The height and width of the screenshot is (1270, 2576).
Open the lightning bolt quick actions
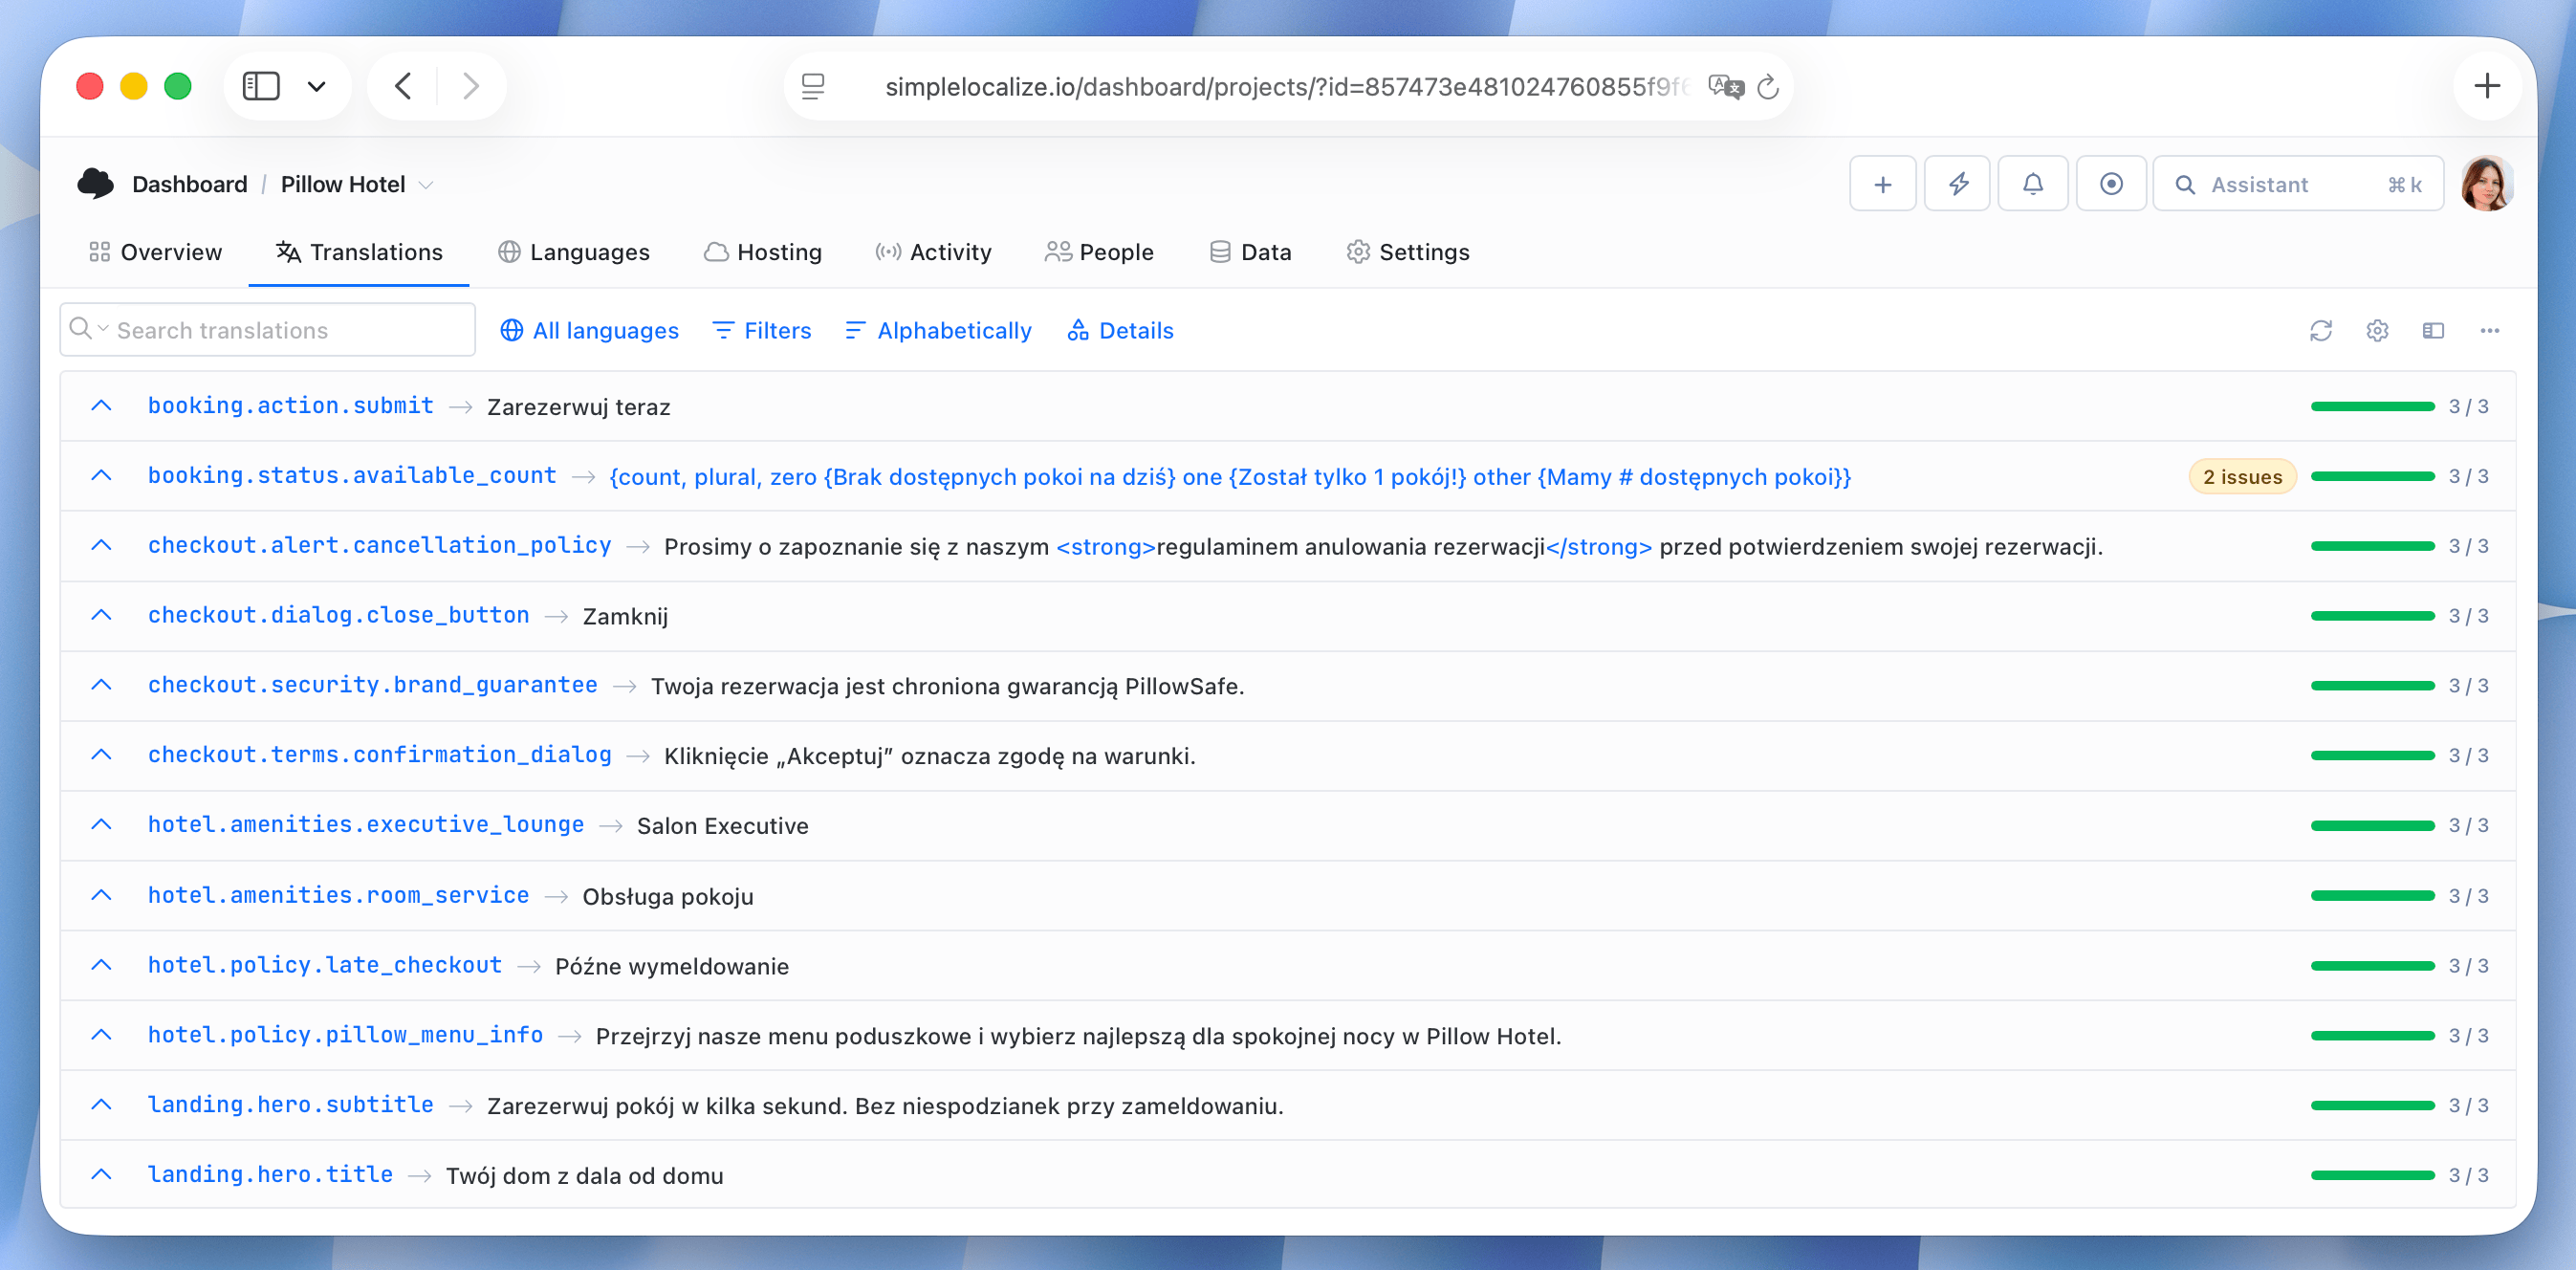(1958, 184)
